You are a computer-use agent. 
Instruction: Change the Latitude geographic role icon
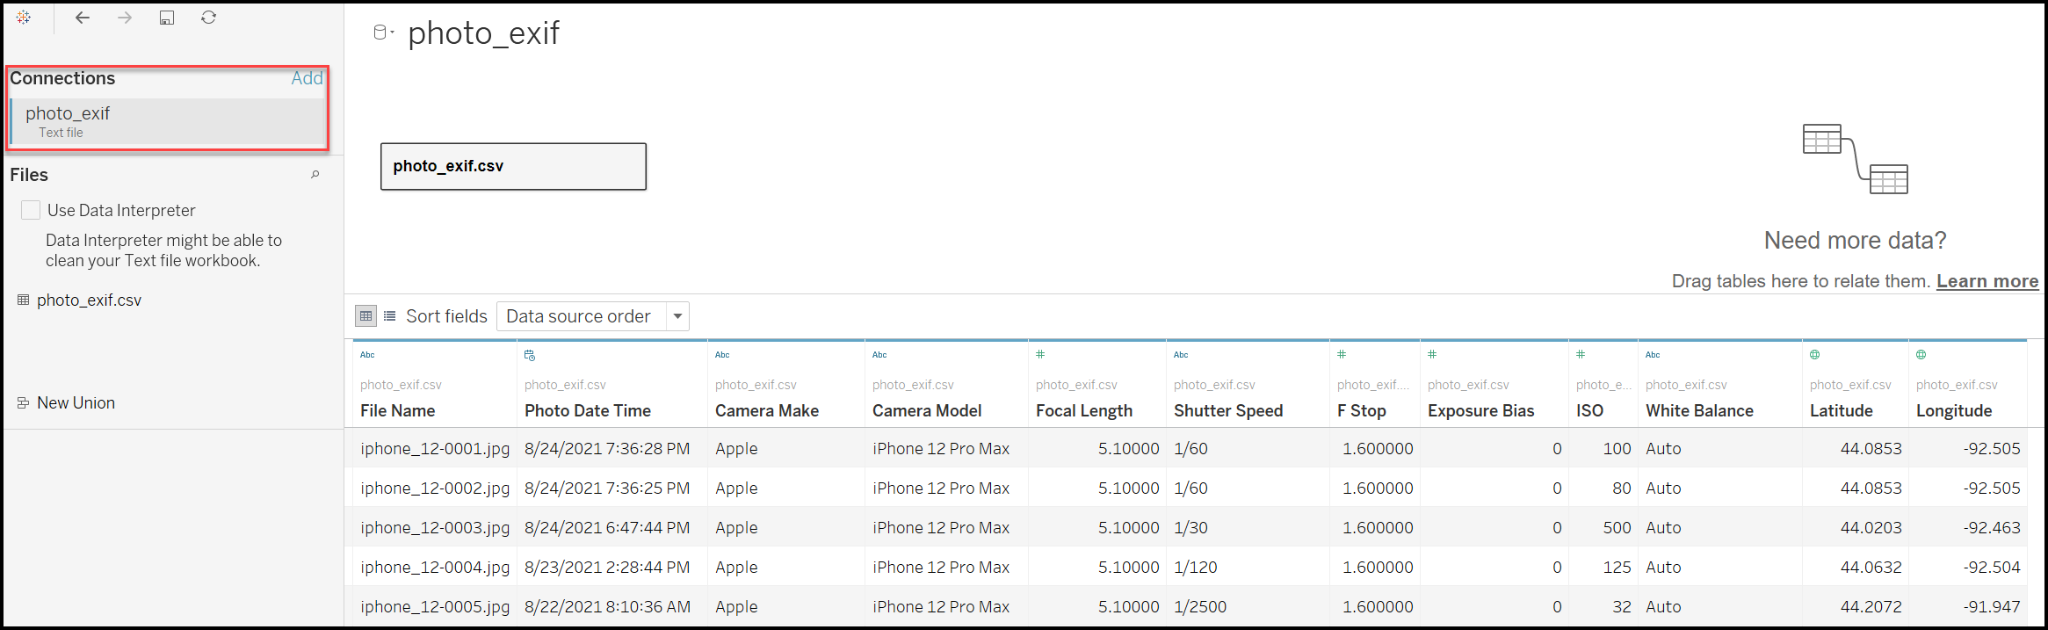[1815, 355]
